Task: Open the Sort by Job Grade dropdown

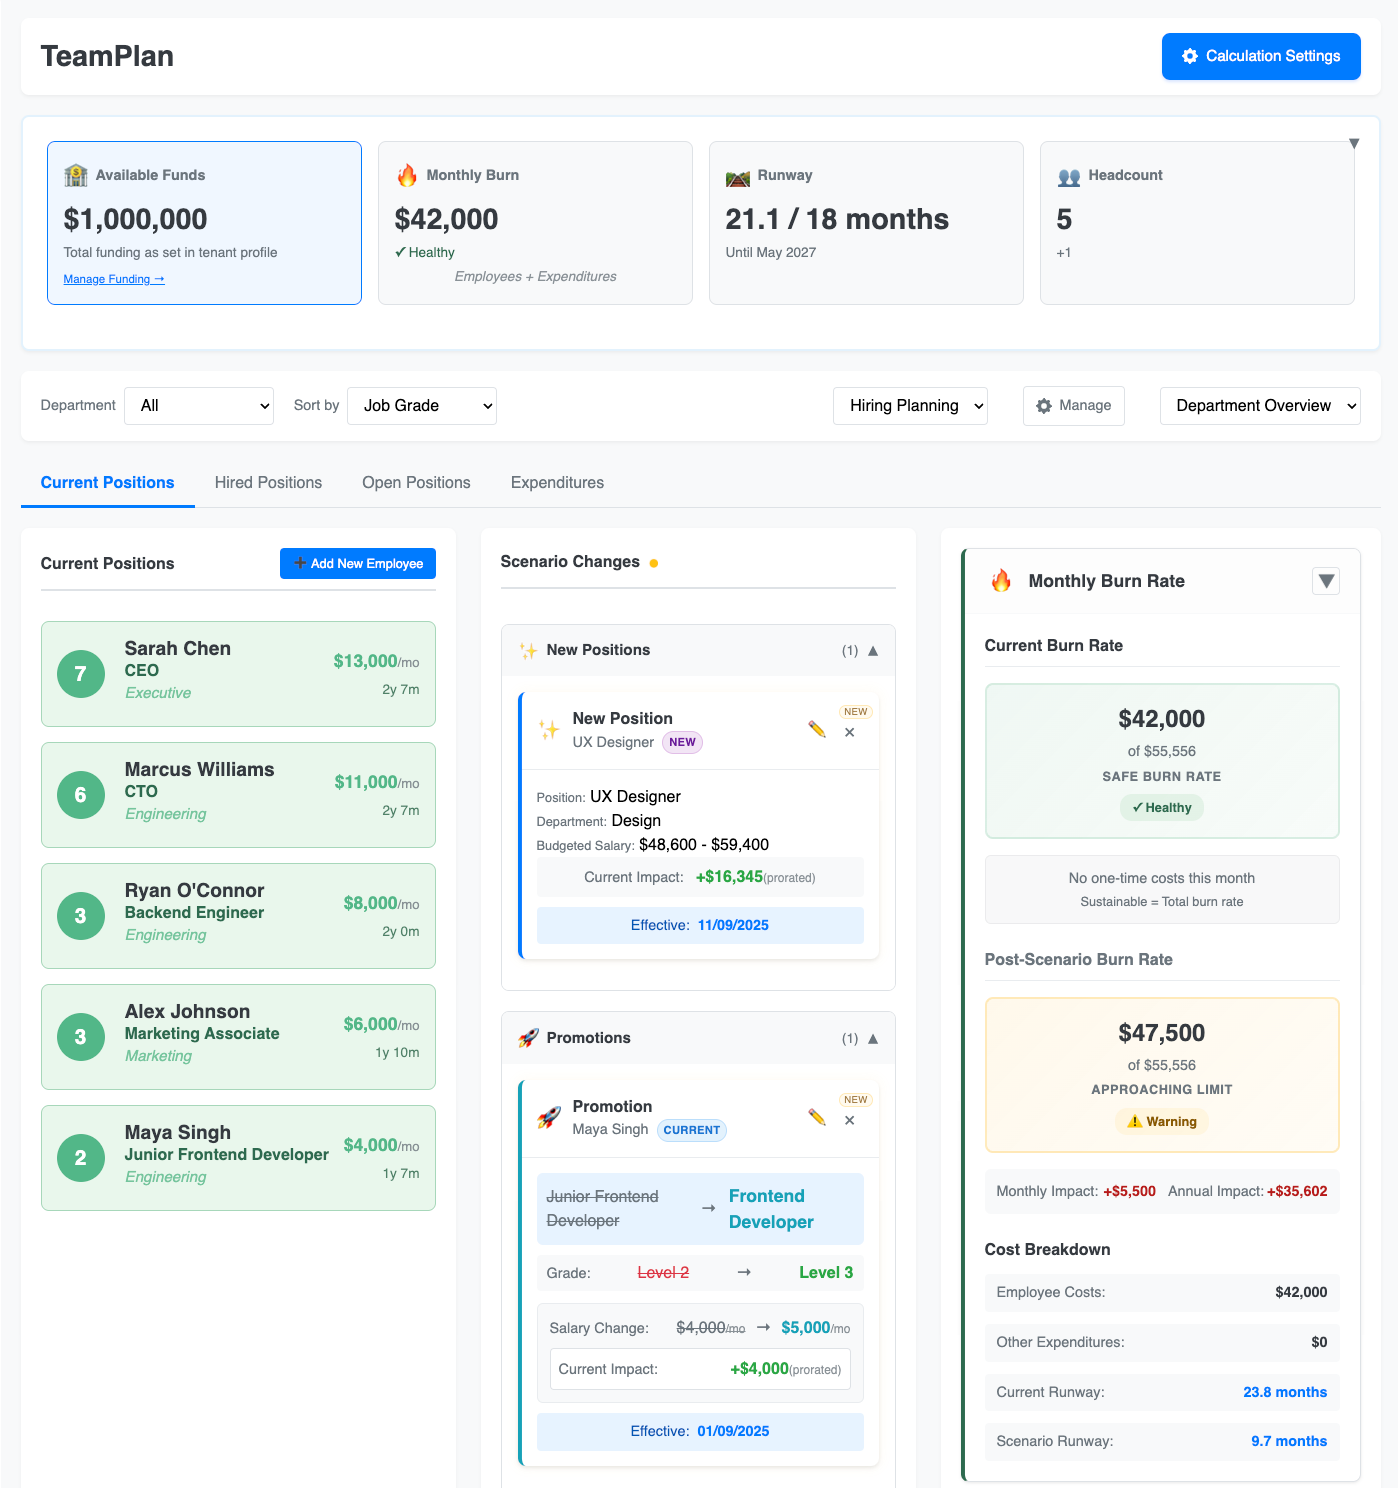Action: click(x=422, y=406)
